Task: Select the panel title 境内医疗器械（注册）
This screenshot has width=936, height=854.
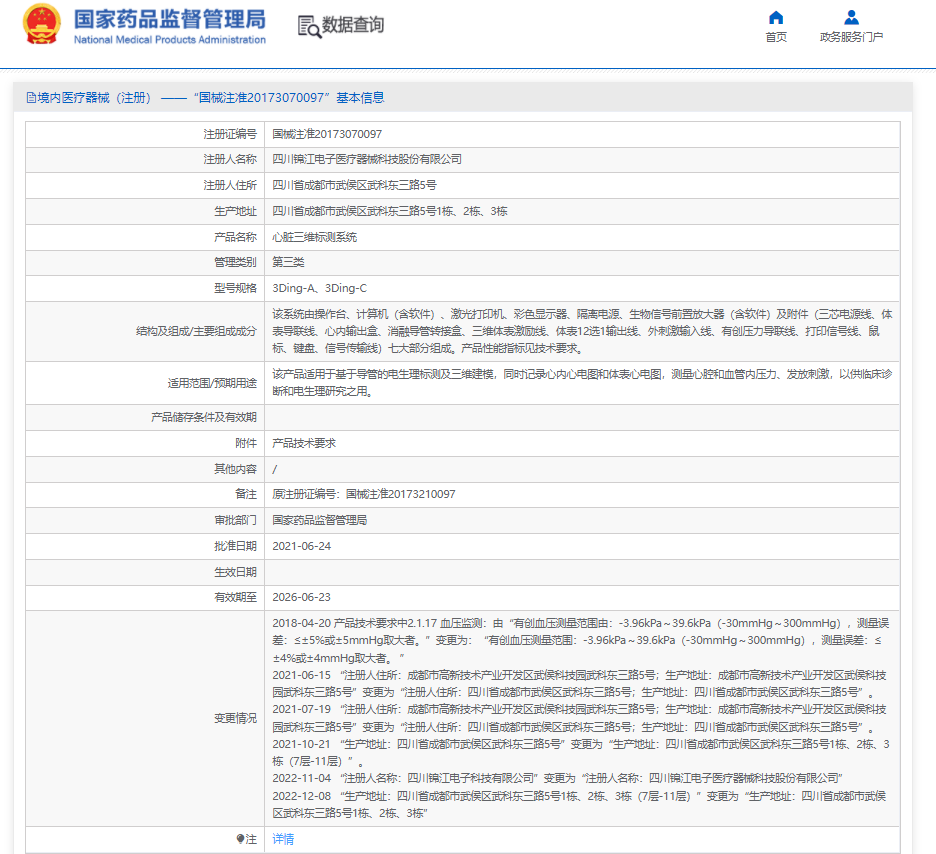Action: pyautogui.click(x=94, y=98)
